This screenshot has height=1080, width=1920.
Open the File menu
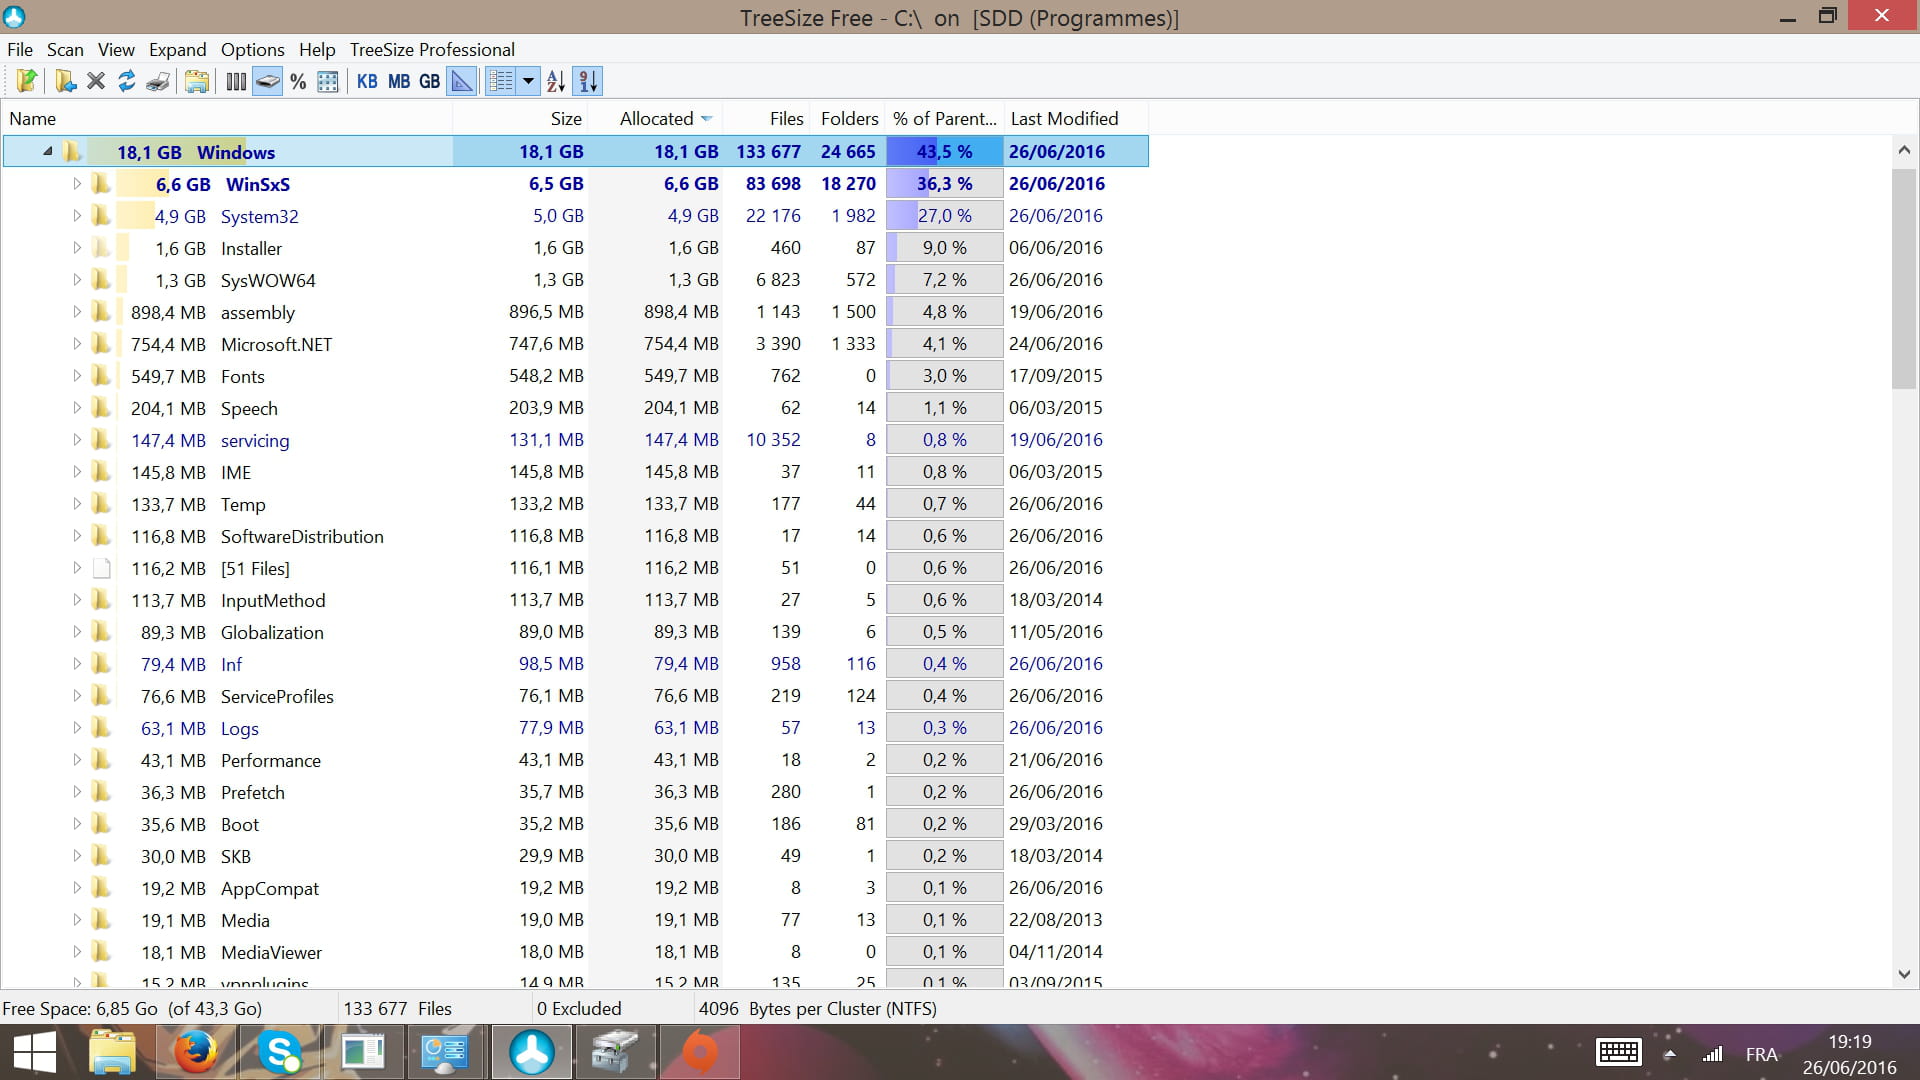coord(20,49)
